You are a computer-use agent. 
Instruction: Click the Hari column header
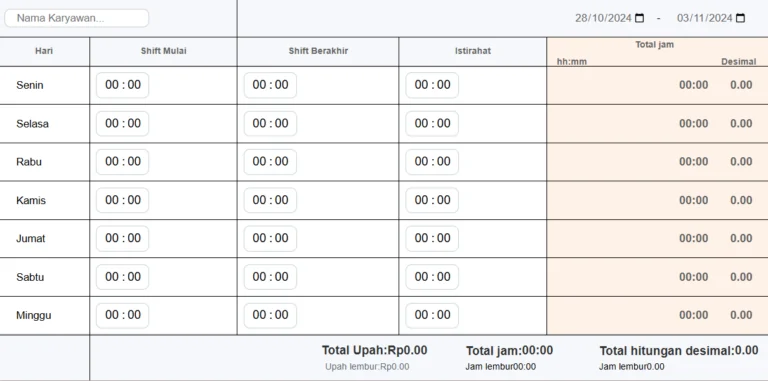point(44,51)
